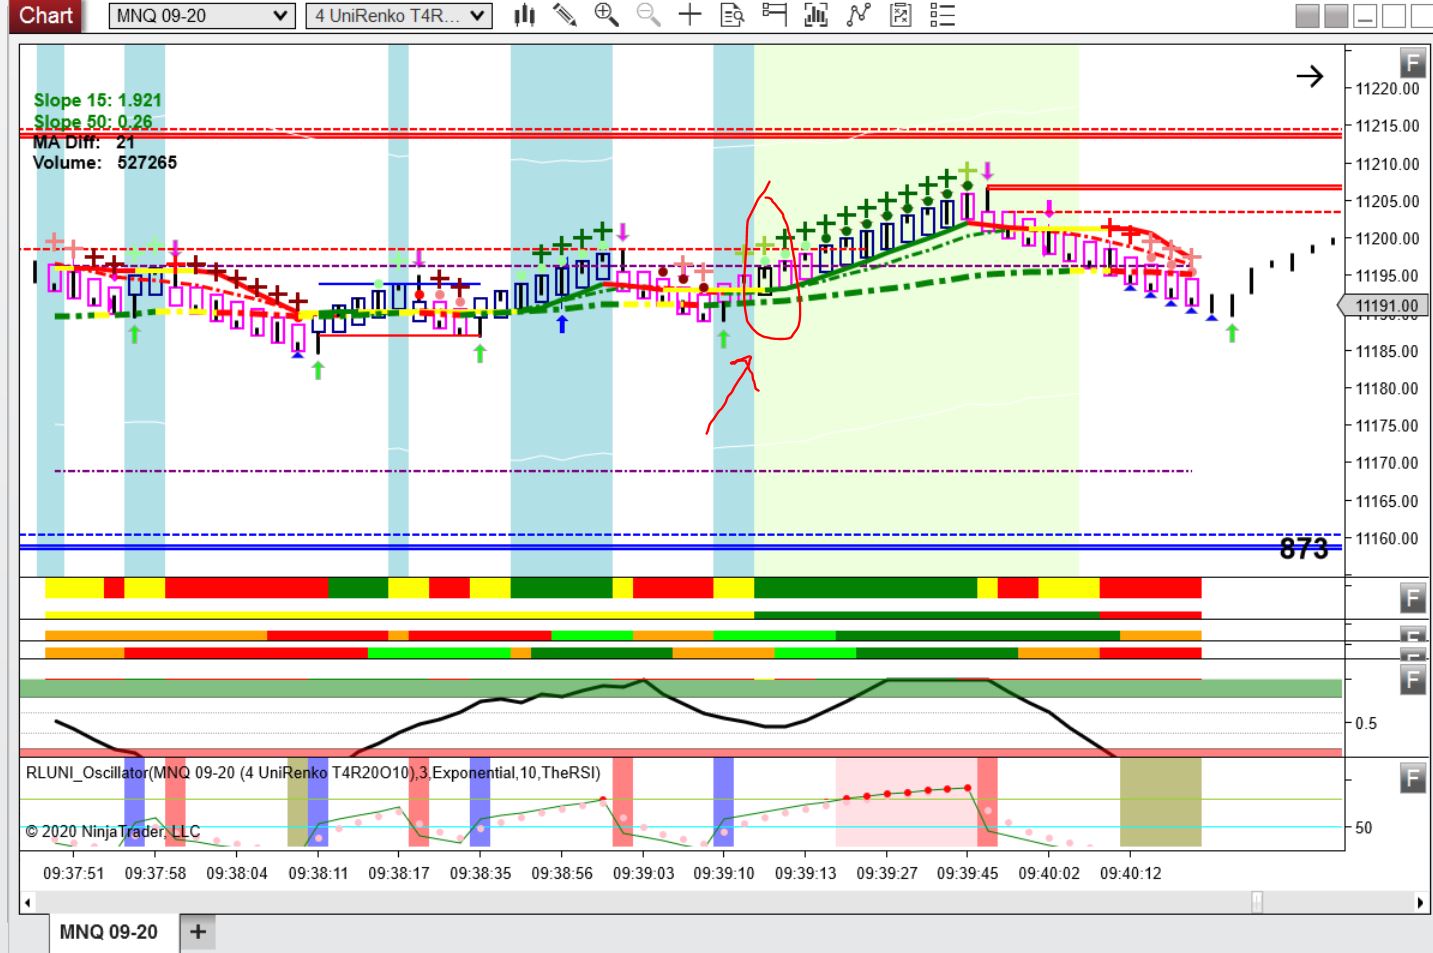Screen dimensions: 1433x953
Task: Click the 09:38:35 time axis label
Action: pyautogui.click(x=480, y=873)
